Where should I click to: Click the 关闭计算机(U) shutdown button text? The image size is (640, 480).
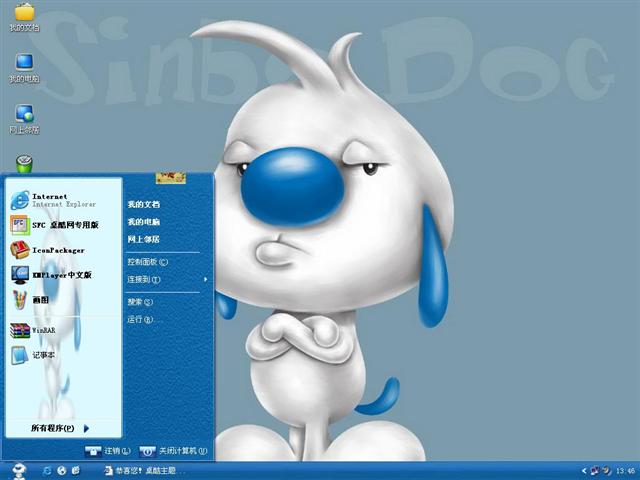click(183, 451)
